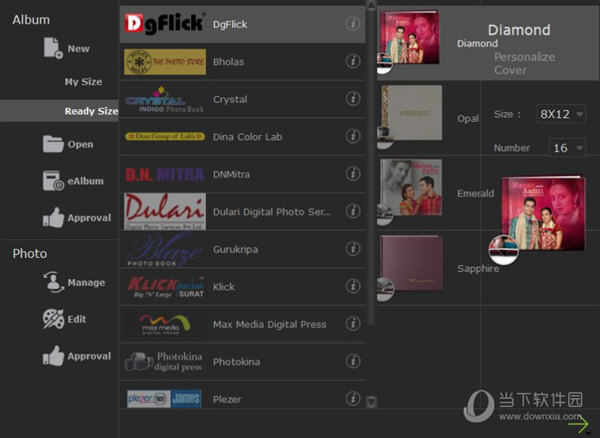Screen dimensions: 600x438
Task: Click the lab list scroll up arrow
Action: click(371, 5)
